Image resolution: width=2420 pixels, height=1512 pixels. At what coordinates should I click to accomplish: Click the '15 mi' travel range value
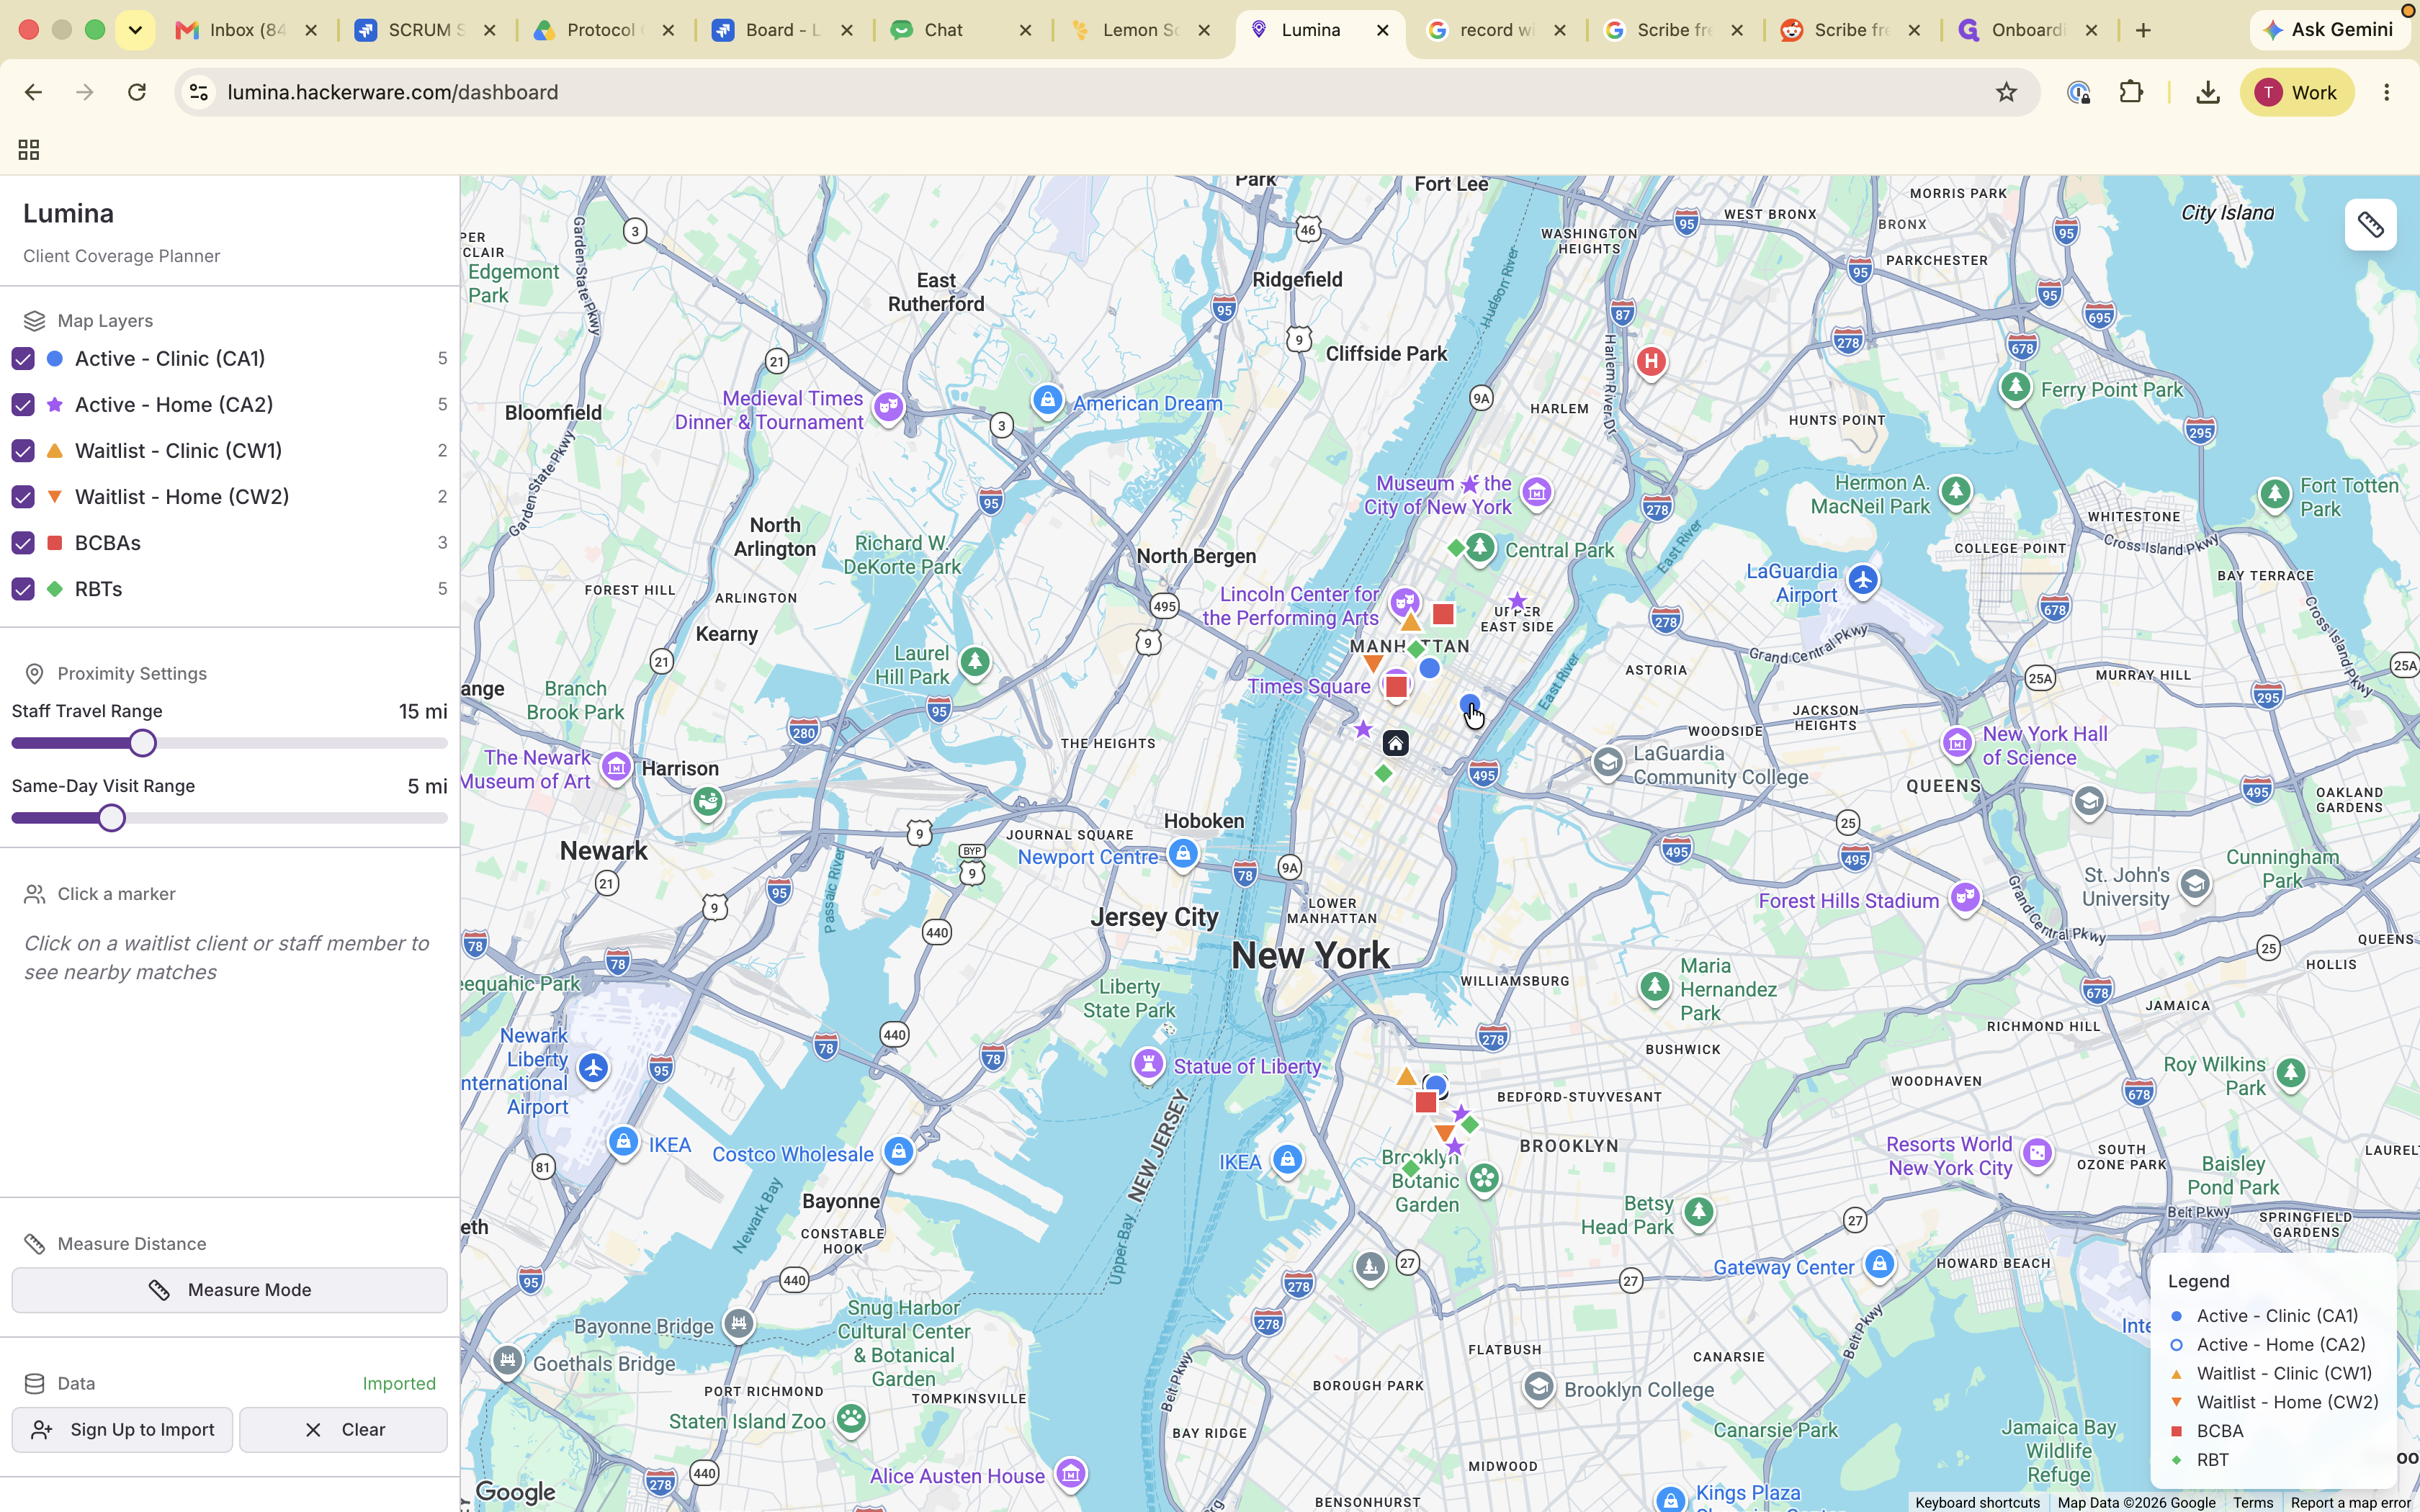pyautogui.click(x=423, y=711)
